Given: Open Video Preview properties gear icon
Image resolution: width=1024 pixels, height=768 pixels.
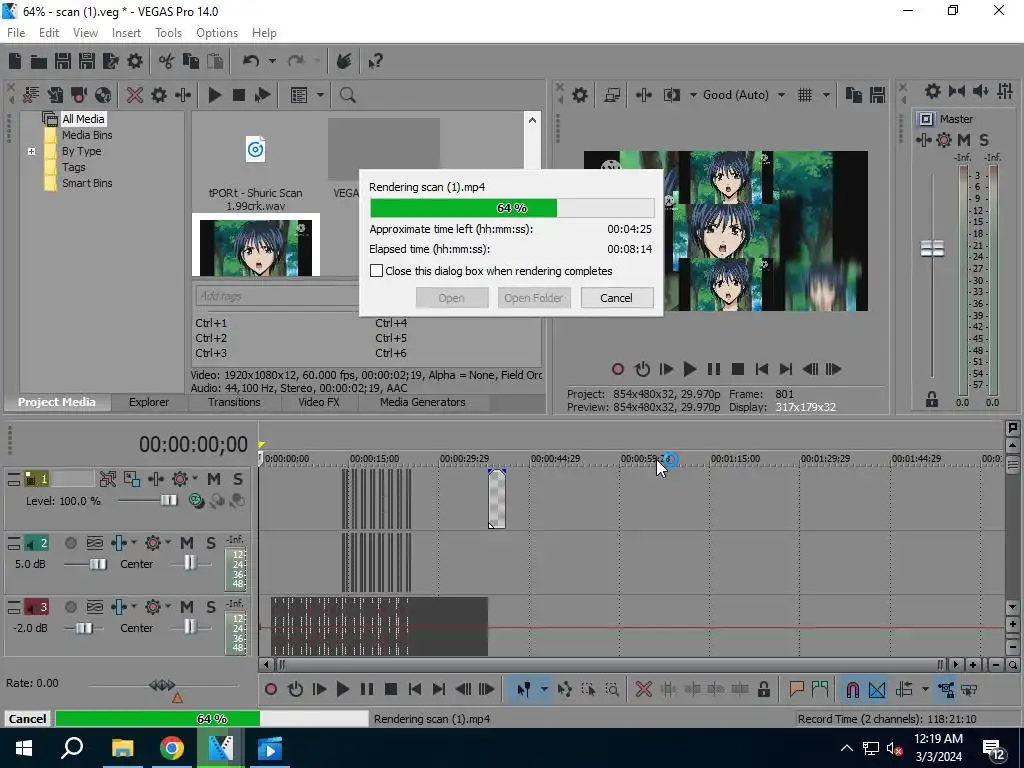Looking at the screenshot, I should tap(579, 95).
